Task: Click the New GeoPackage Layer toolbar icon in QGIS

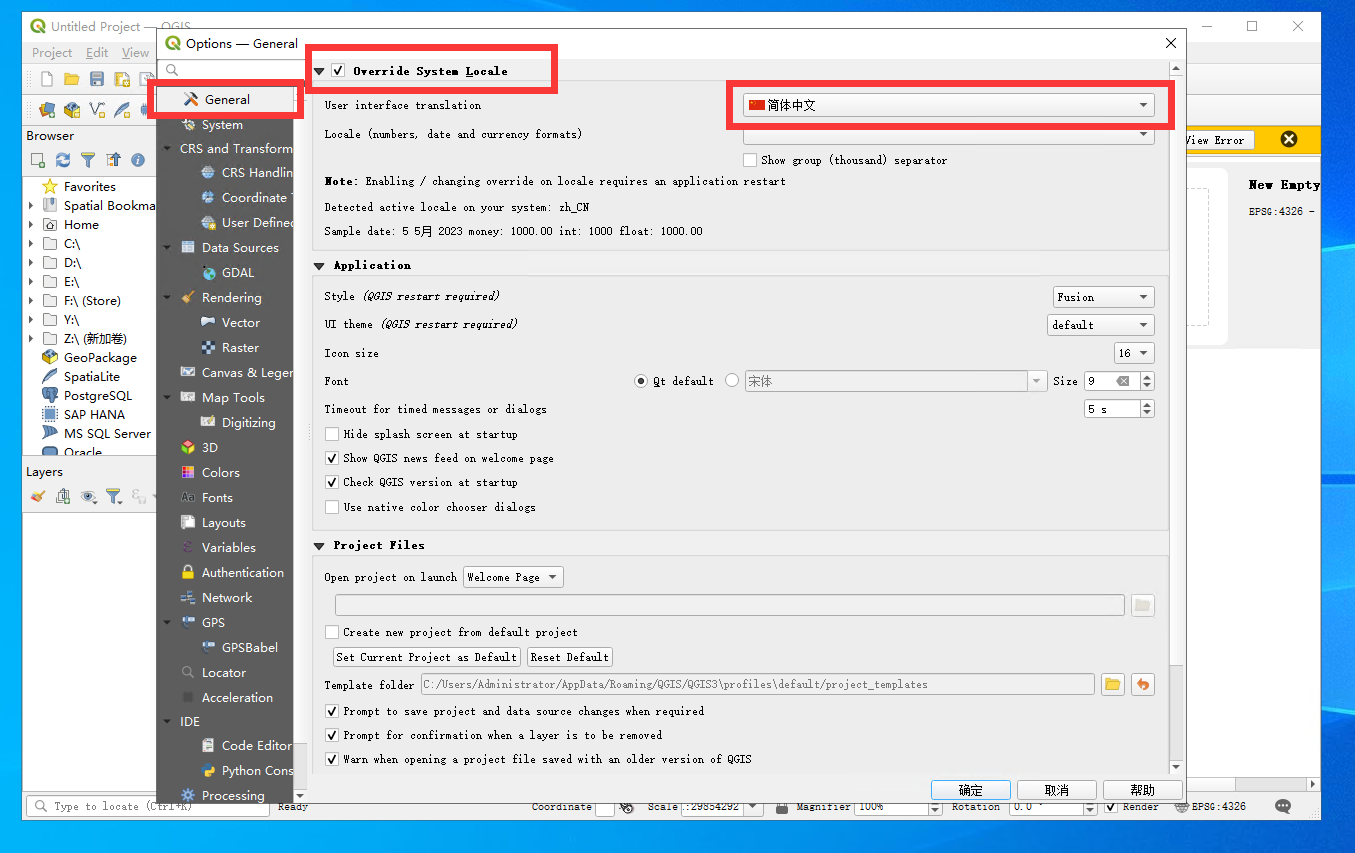Action: (x=72, y=109)
